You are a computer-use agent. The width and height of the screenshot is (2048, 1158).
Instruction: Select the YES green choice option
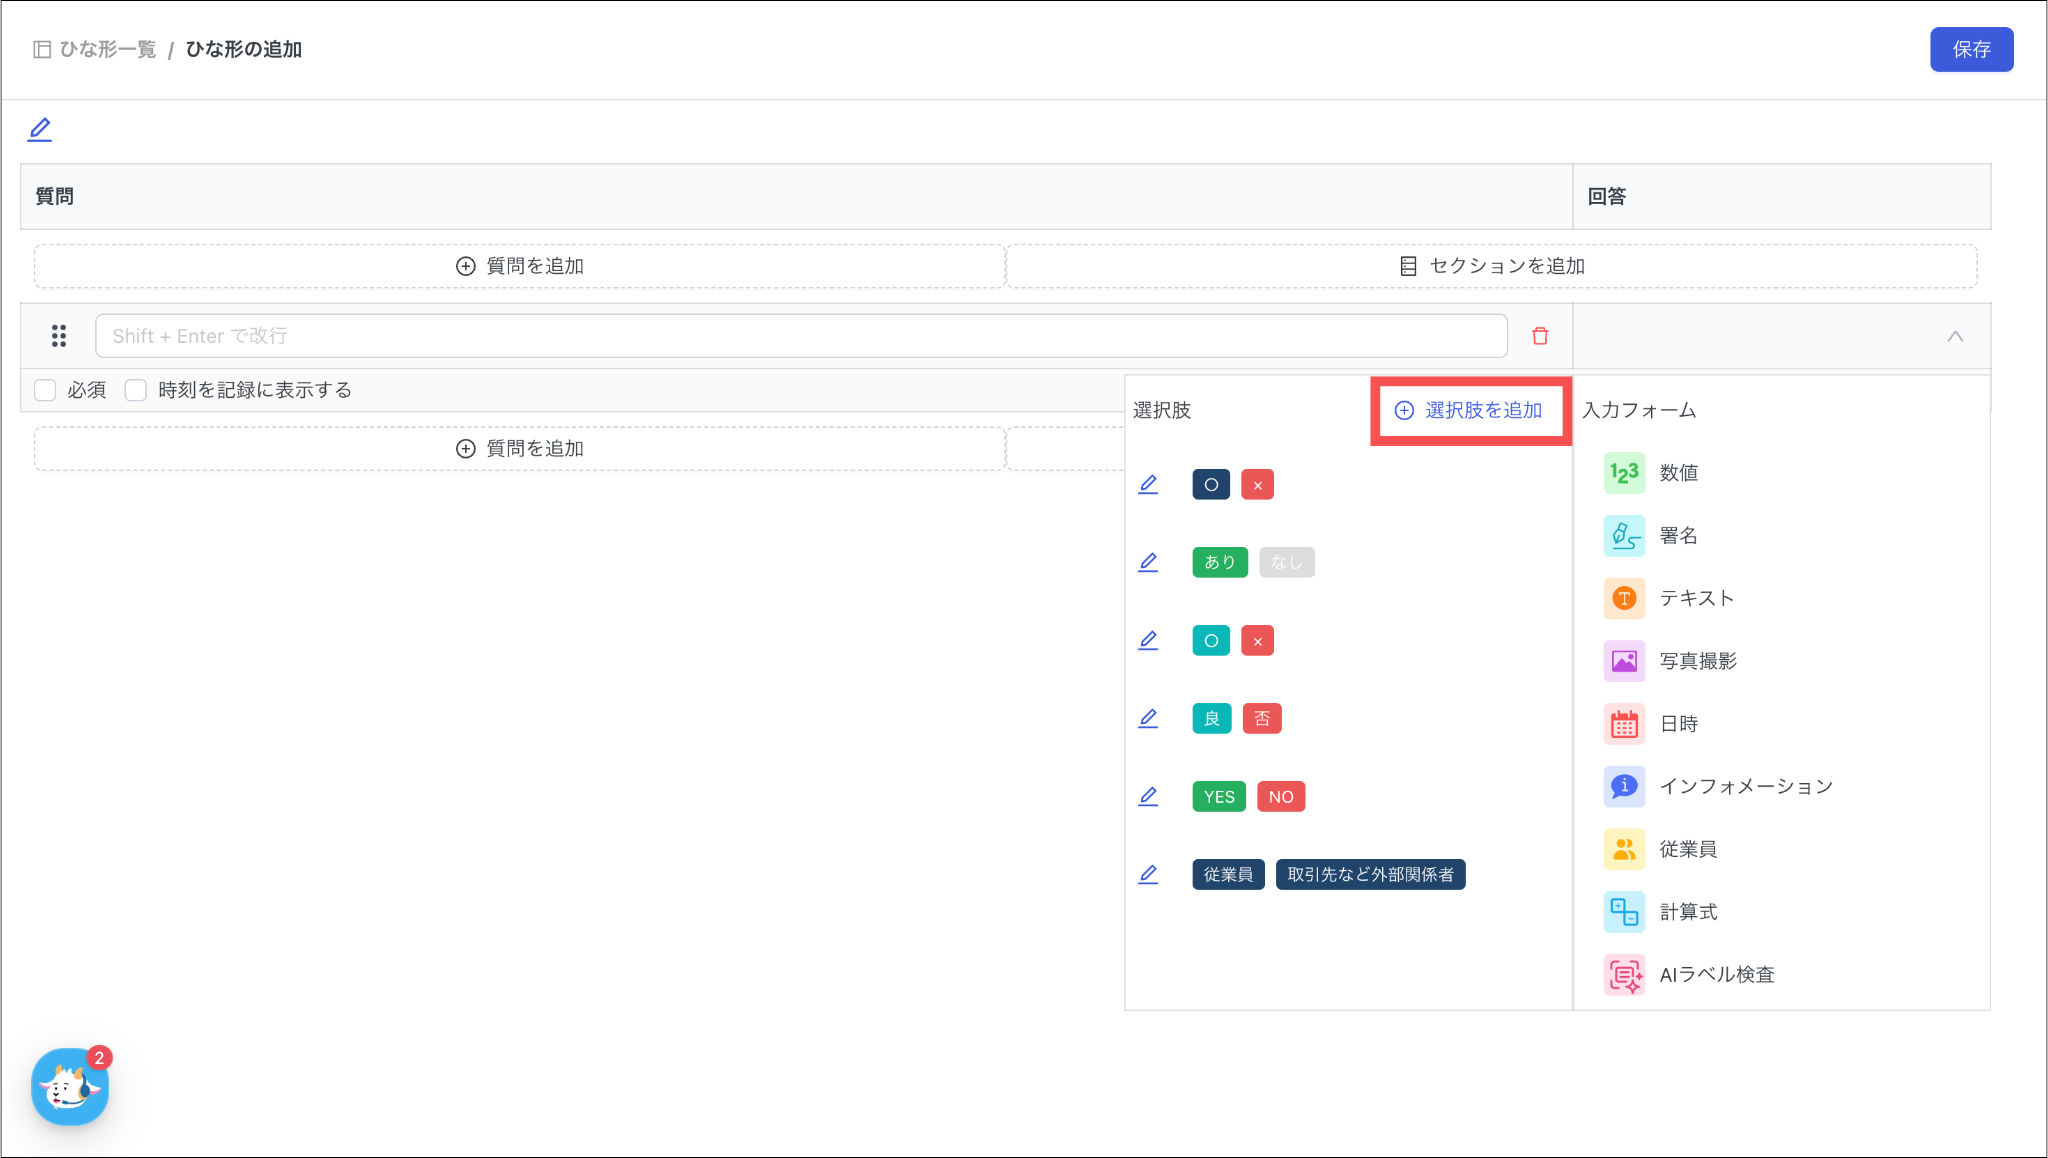pyautogui.click(x=1219, y=797)
